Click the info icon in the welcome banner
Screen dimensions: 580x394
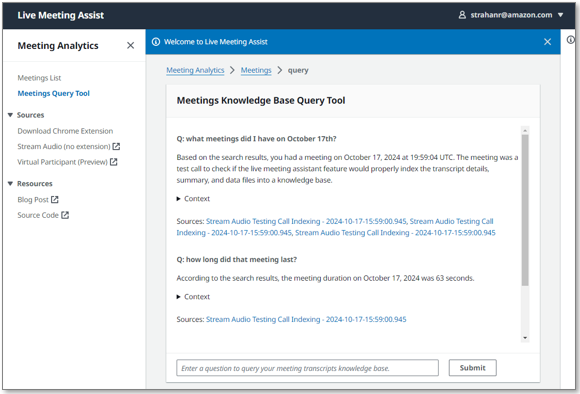(156, 42)
